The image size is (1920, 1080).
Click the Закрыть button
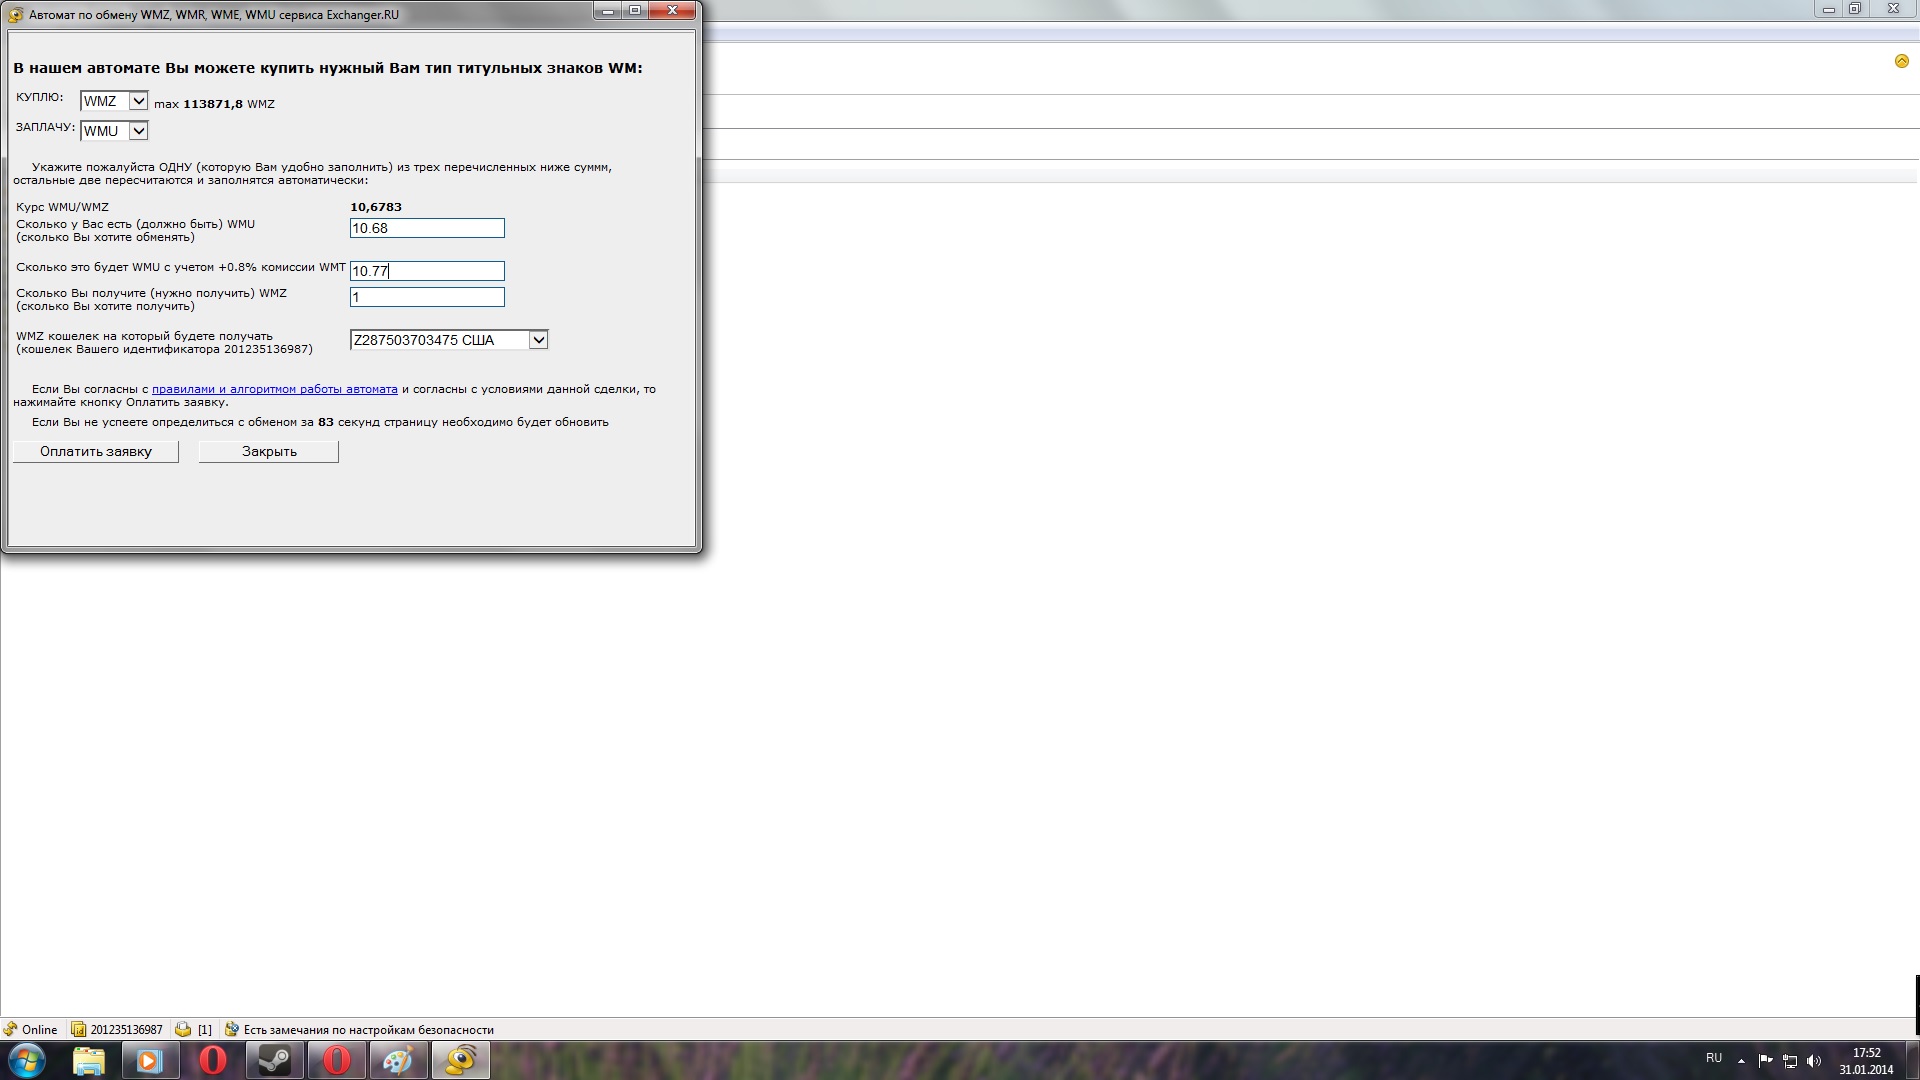269,452
